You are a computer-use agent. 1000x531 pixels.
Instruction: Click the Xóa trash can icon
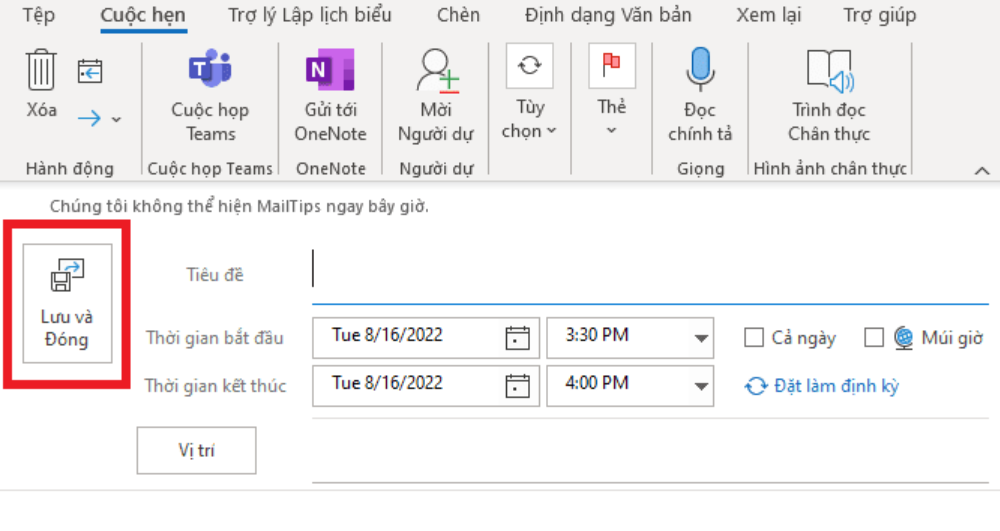tap(41, 69)
